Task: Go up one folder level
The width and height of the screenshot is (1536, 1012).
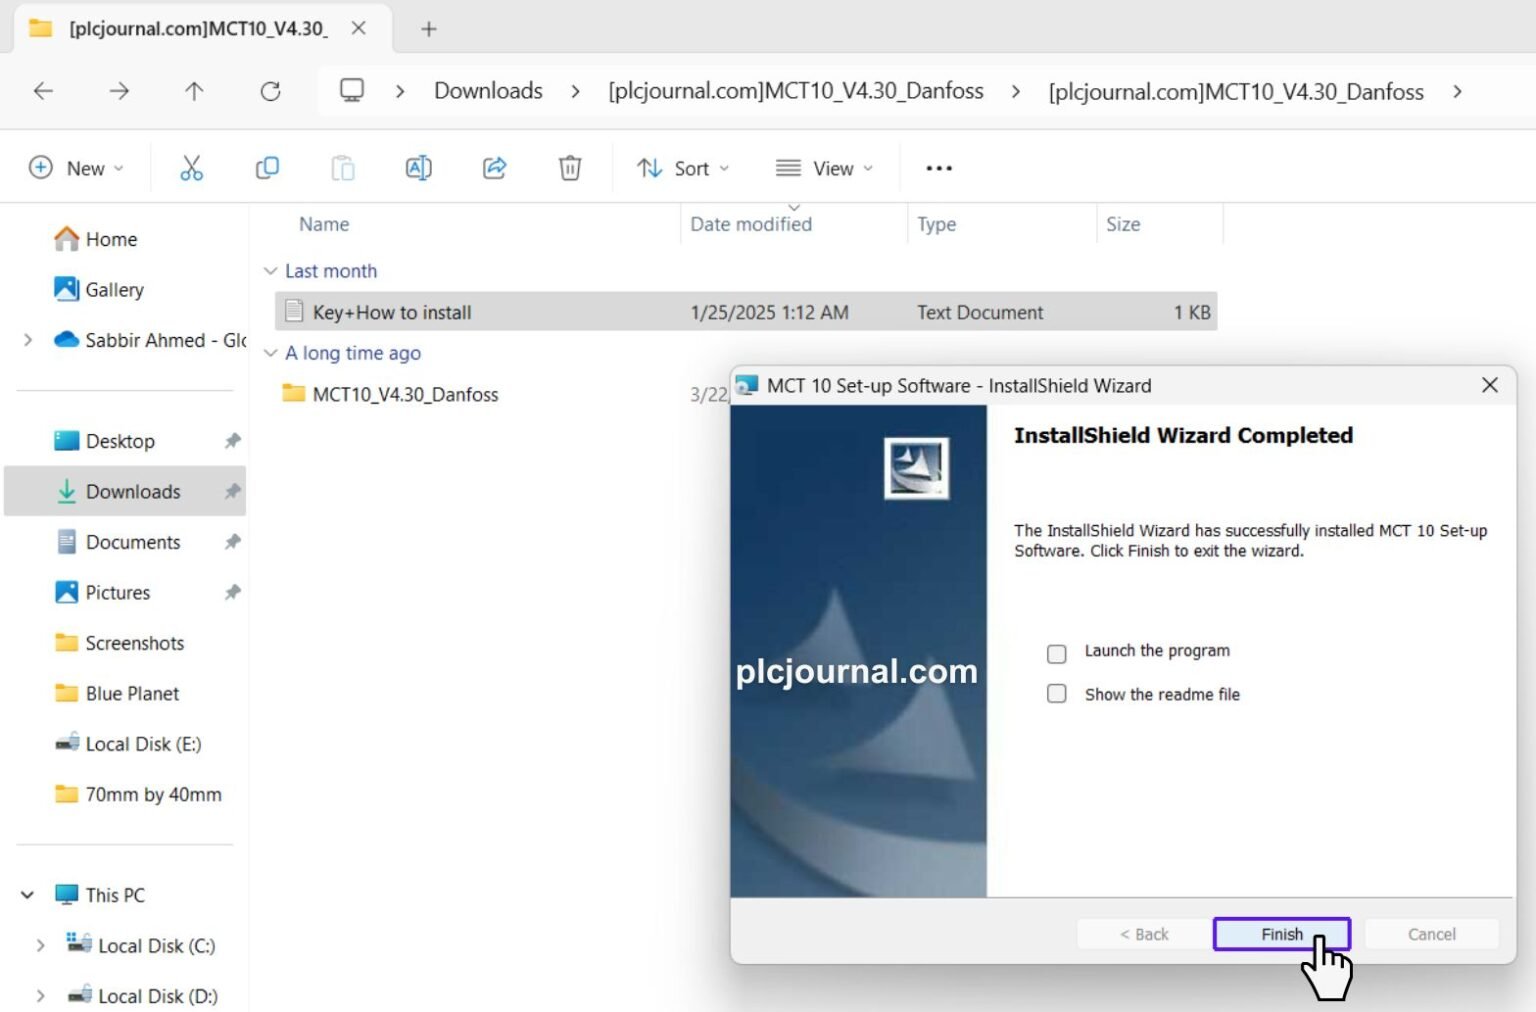Action: click(x=194, y=91)
